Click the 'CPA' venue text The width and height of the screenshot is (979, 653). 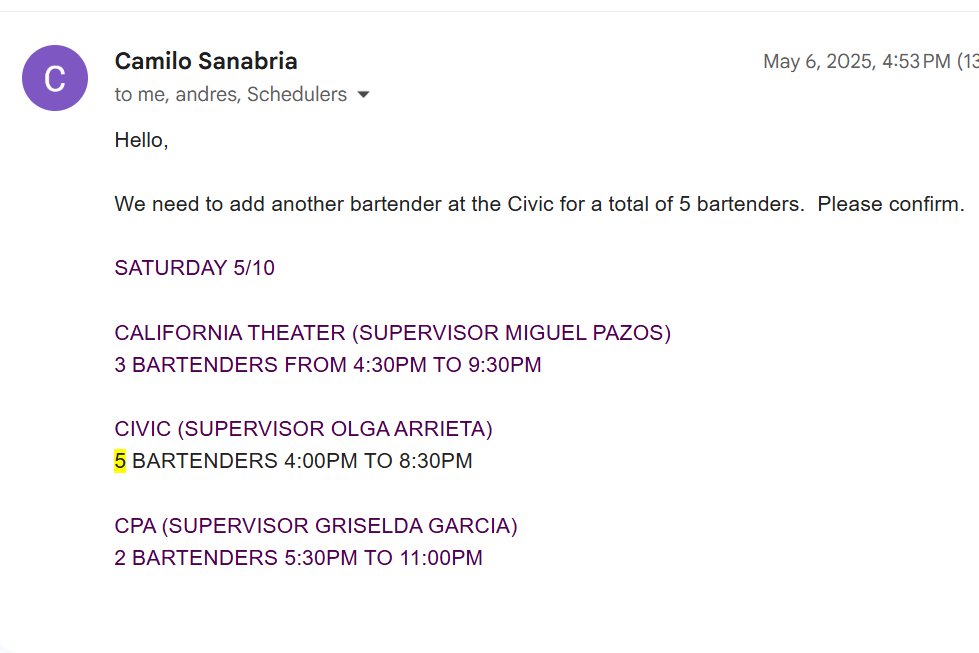(135, 526)
